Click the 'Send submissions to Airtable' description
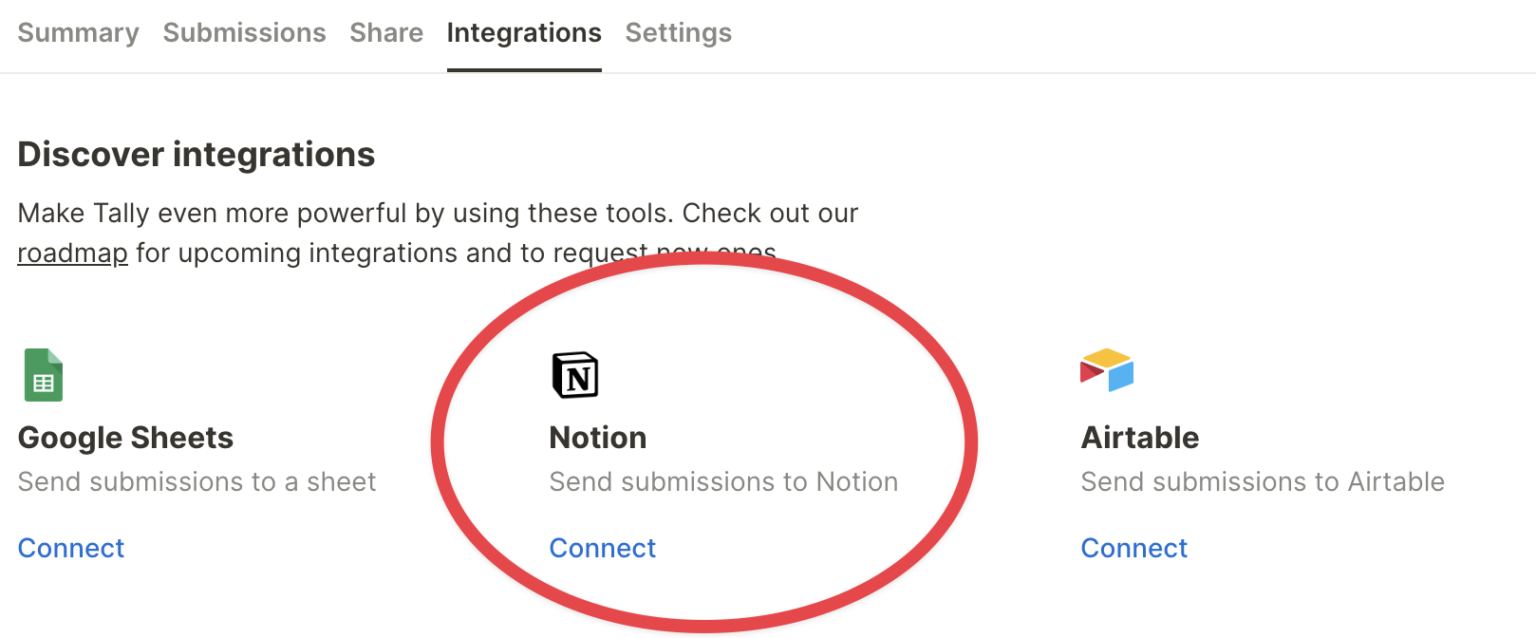Screen dimensions: 1536x638 [1262, 482]
